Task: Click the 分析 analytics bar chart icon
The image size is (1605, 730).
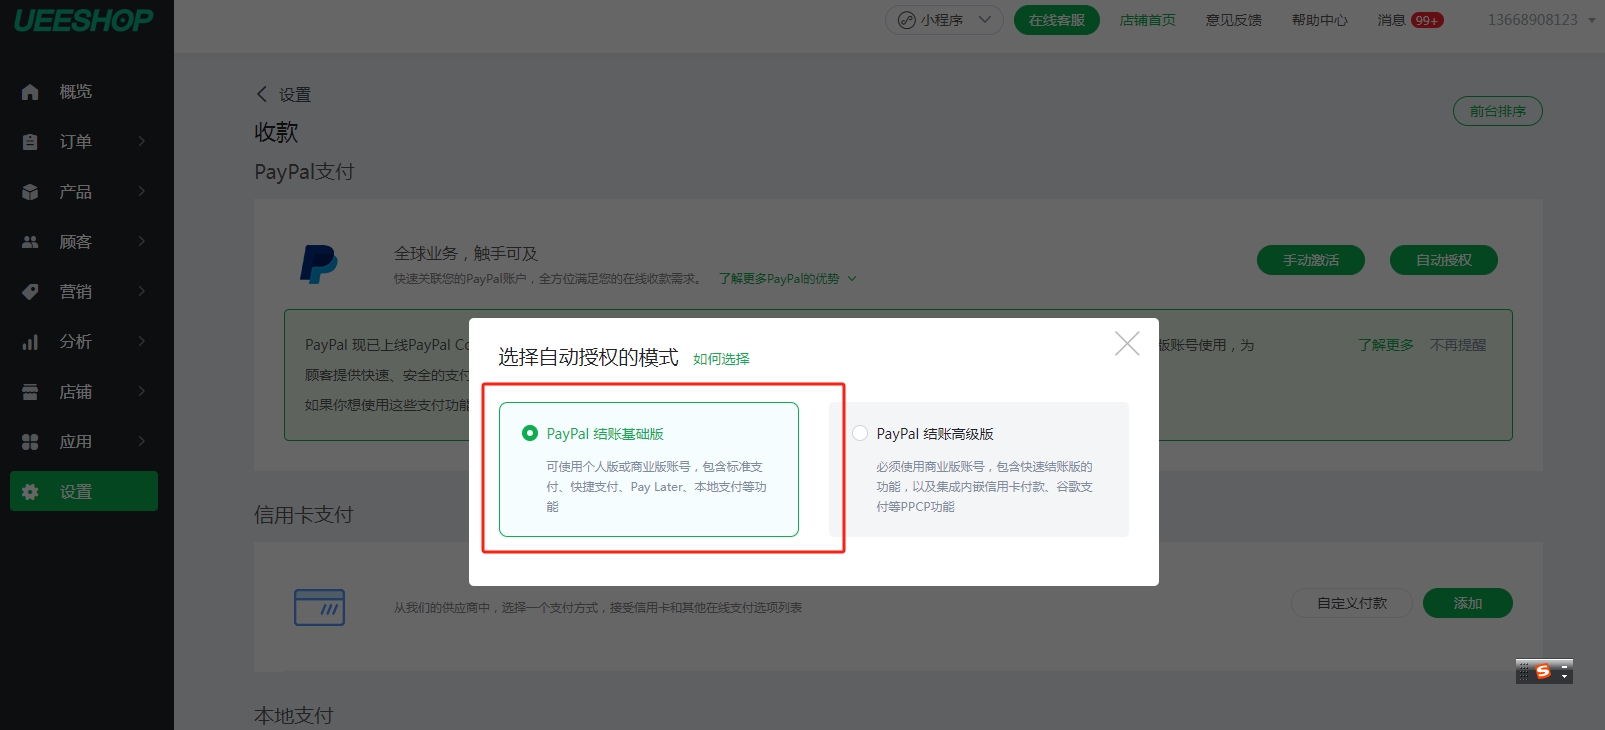Action: click(30, 342)
